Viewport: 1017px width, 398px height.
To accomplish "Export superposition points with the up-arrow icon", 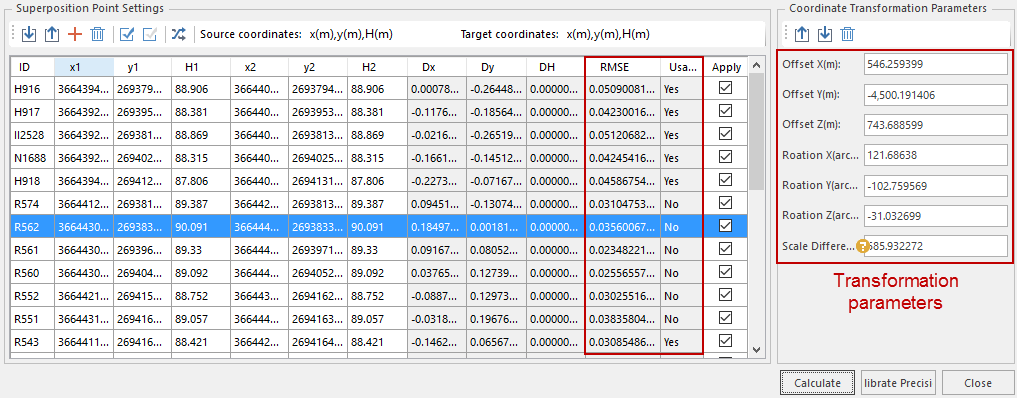I will 52,34.
